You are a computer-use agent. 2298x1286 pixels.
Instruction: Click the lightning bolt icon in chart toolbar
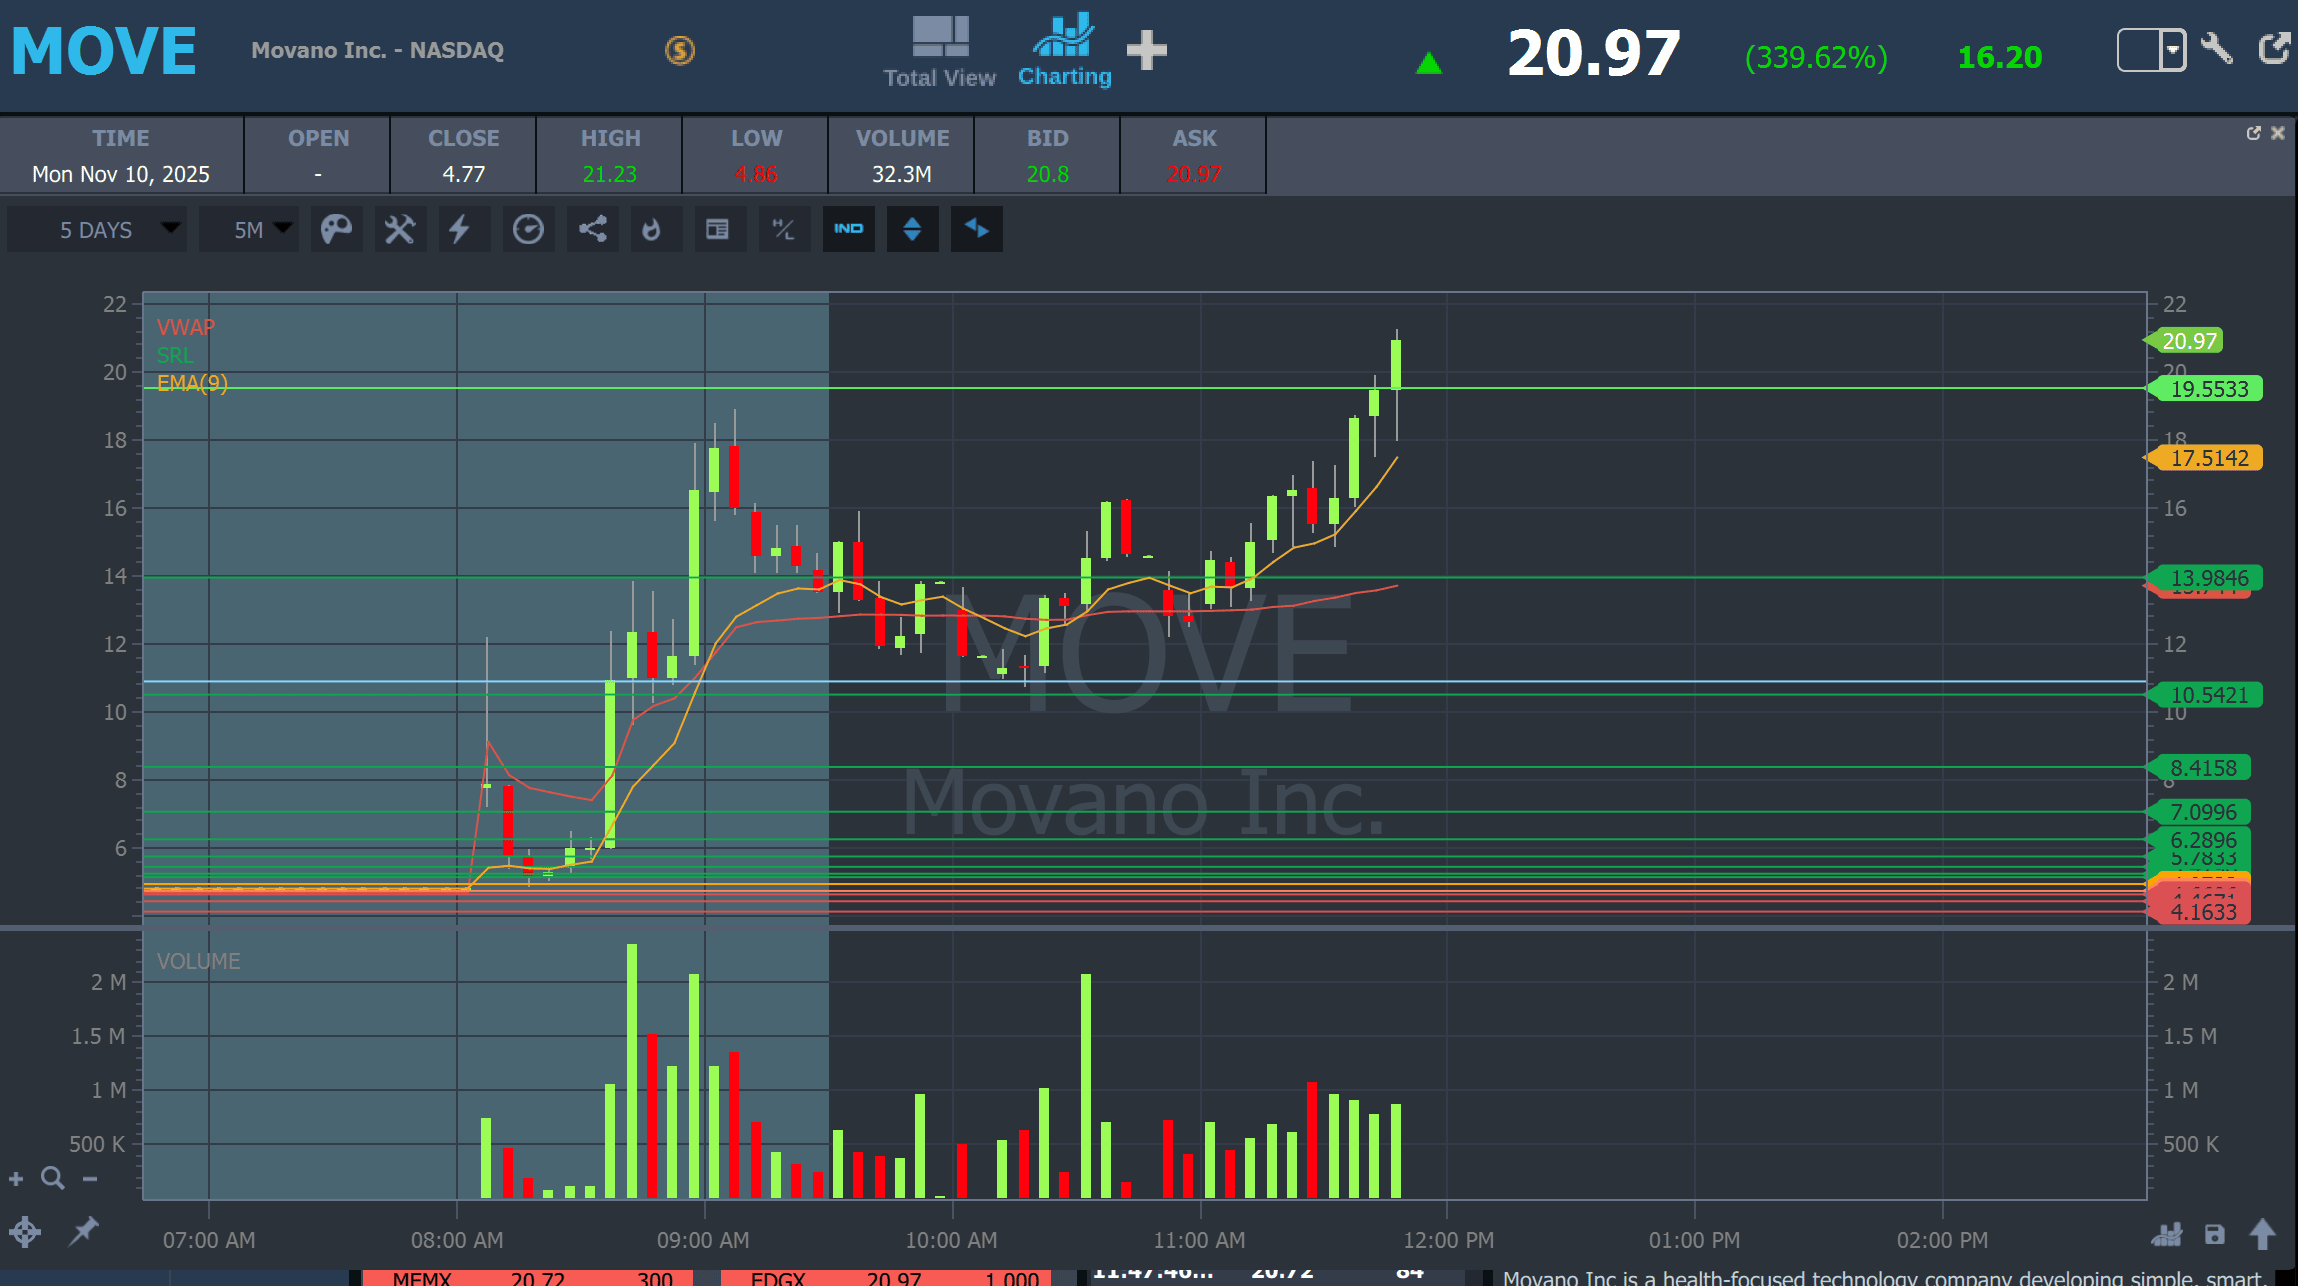click(x=459, y=229)
